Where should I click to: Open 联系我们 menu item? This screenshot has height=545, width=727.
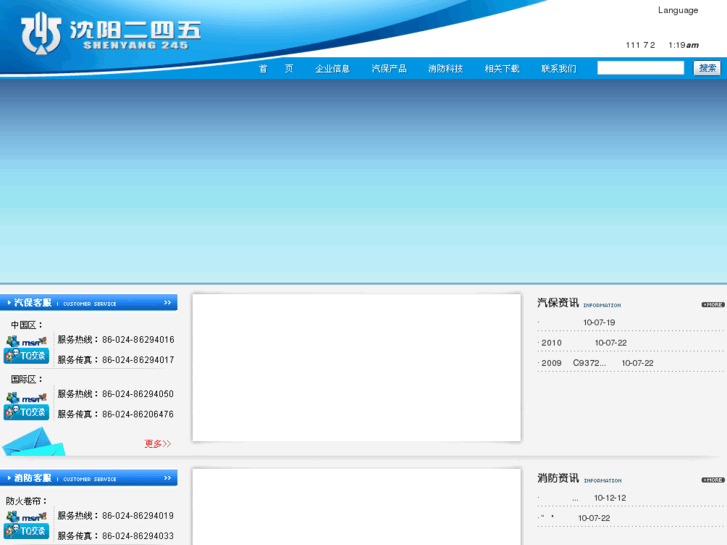pos(559,69)
